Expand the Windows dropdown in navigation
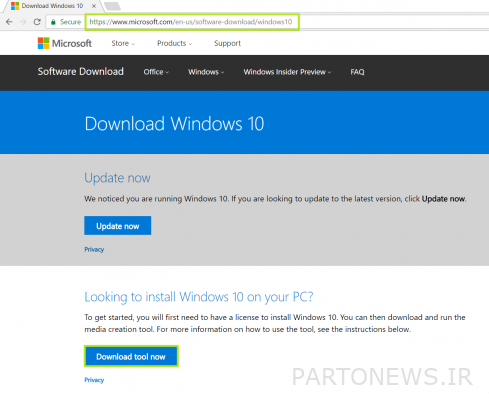Screen dimensions: 489x400 (x=206, y=72)
